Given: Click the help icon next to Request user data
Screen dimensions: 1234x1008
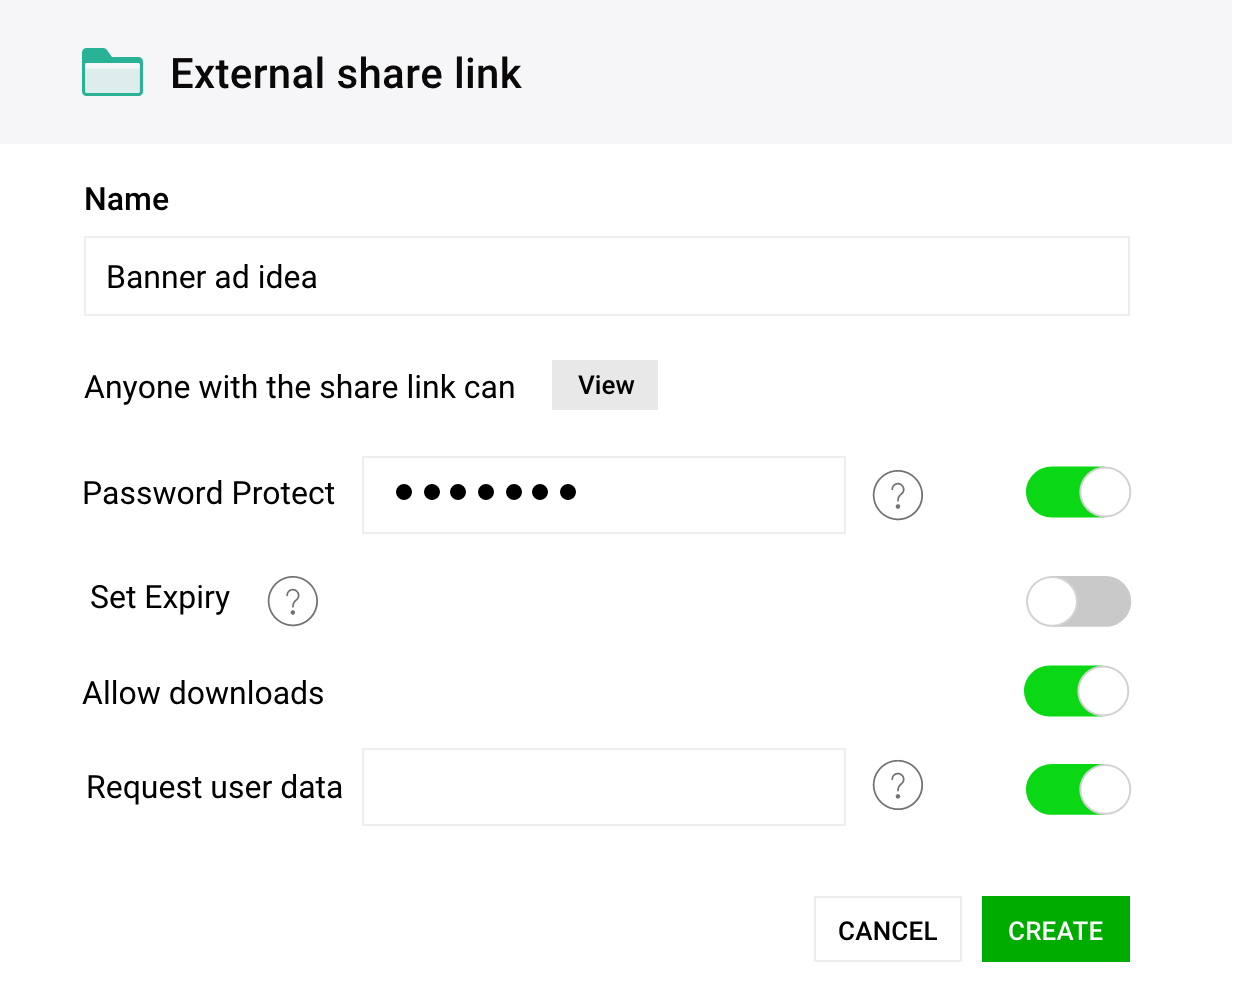Looking at the screenshot, I should coord(897,786).
